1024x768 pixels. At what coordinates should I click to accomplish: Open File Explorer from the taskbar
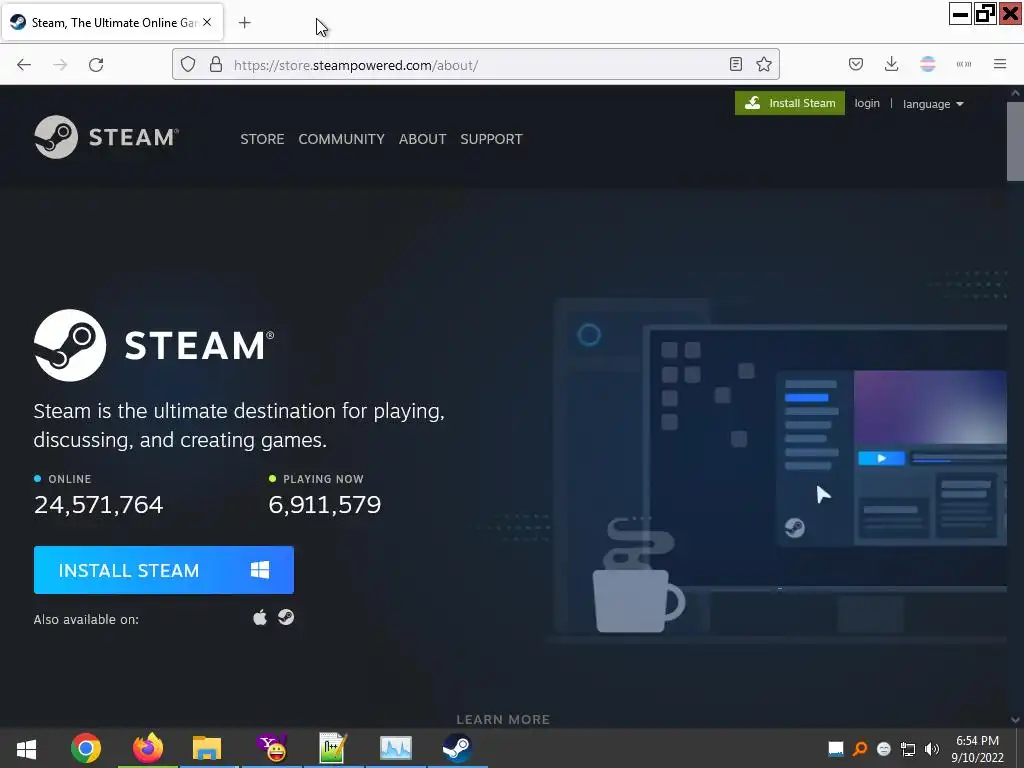coord(207,748)
